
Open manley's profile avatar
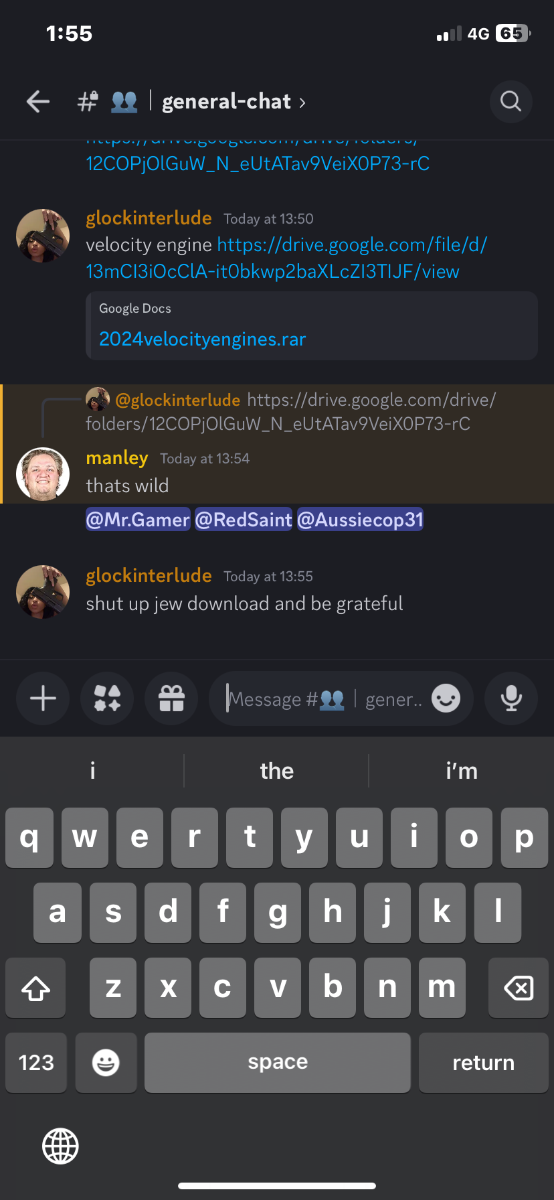43,474
